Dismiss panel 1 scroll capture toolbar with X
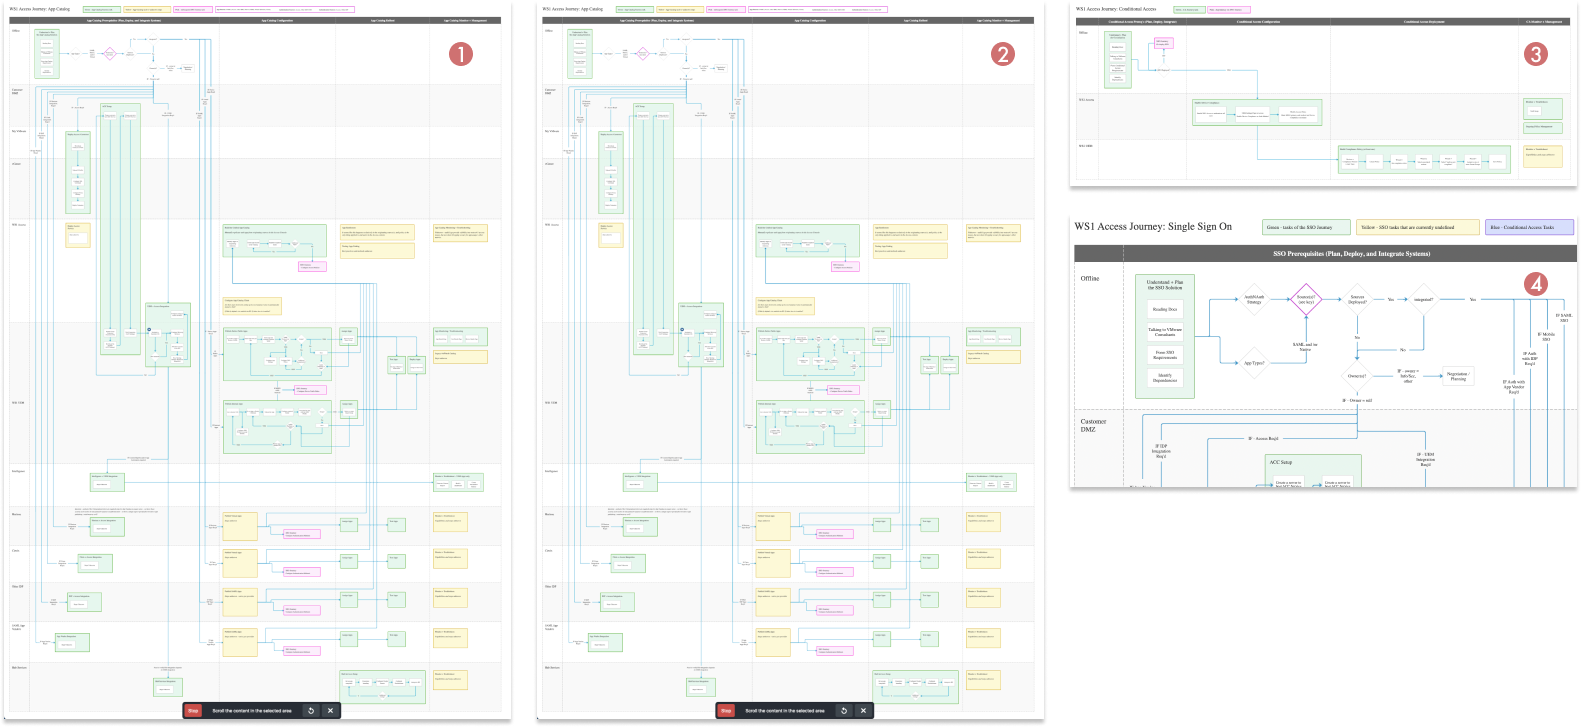Viewport: 1581px width, 727px height. (x=331, y=711)
